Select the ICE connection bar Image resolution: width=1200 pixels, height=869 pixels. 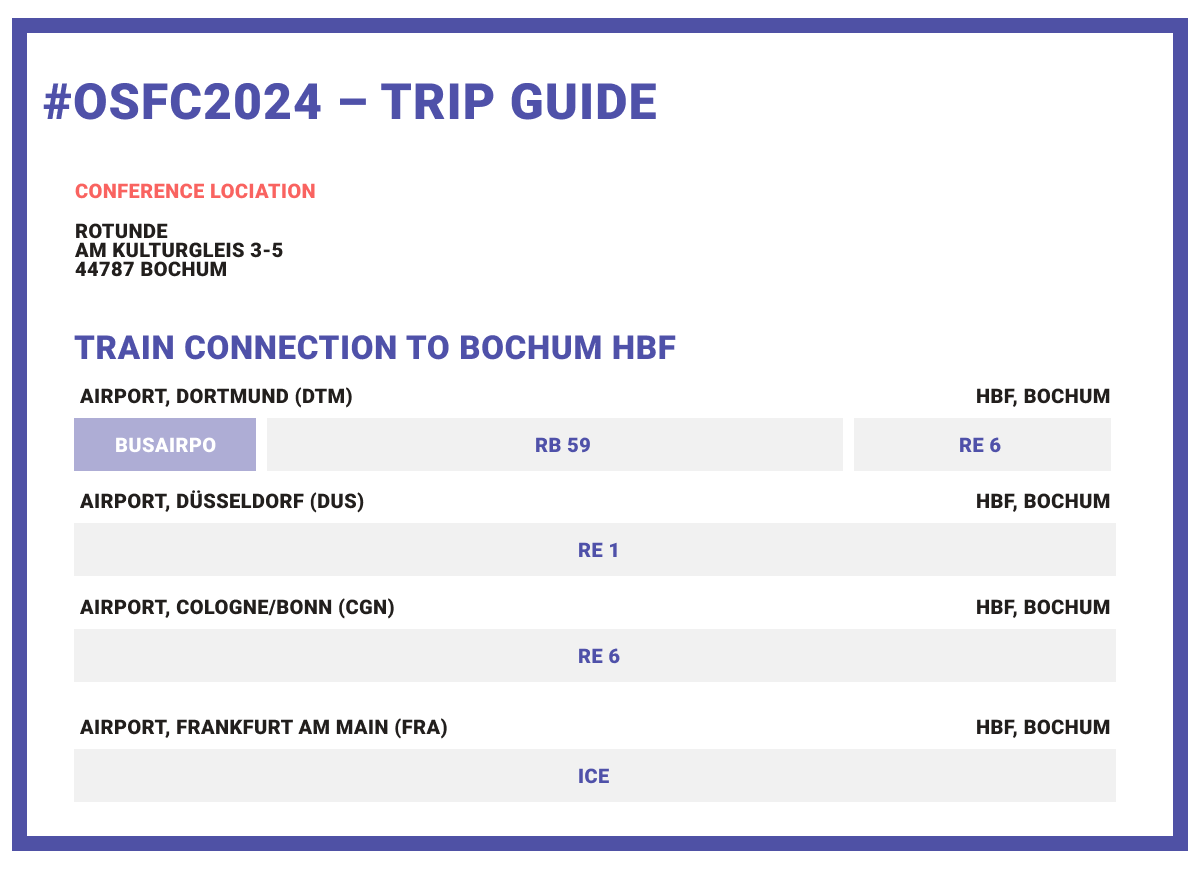point(593,776)
